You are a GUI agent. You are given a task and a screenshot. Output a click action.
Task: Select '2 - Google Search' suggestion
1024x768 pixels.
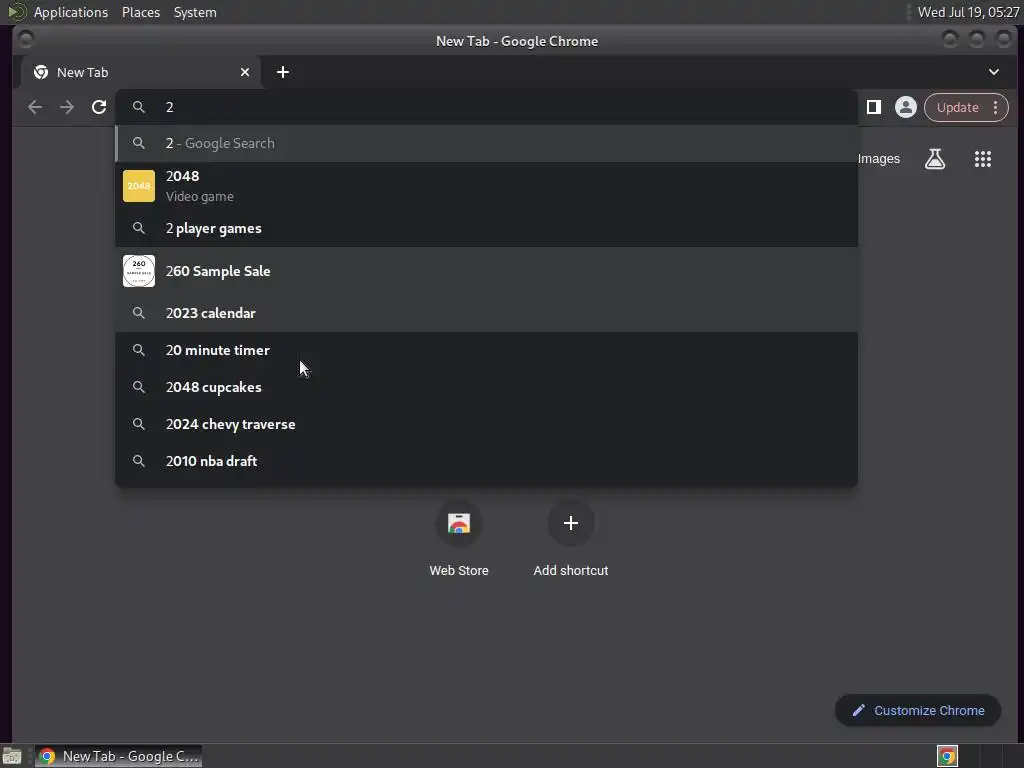point(487,143)
